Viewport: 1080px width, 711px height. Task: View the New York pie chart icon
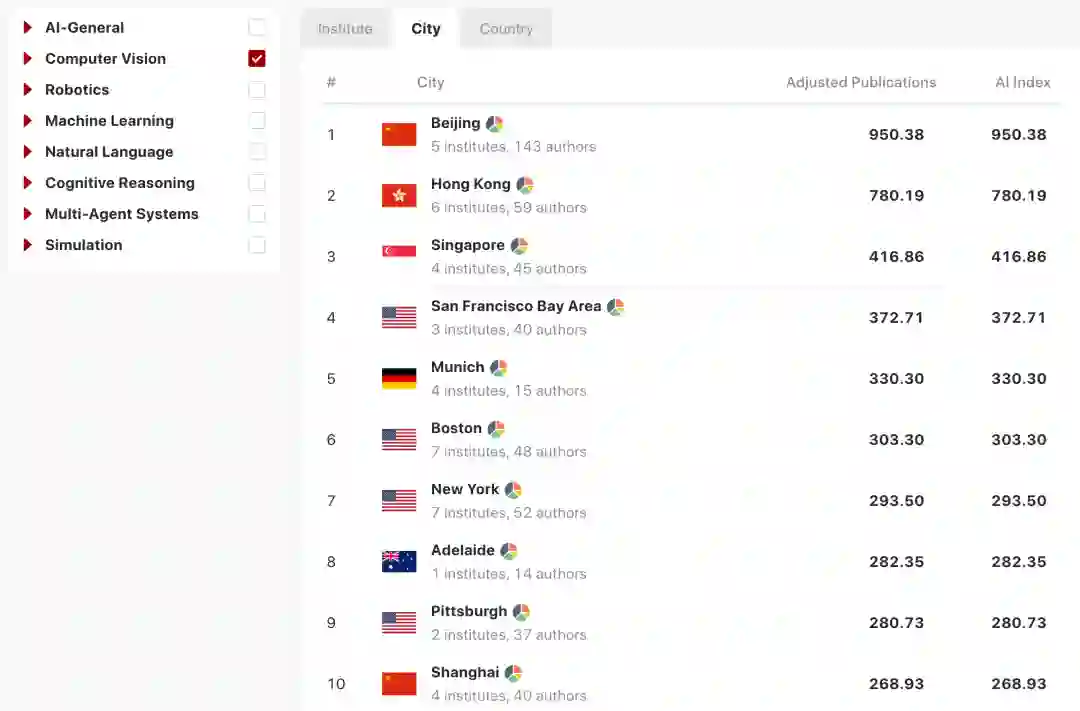[x=513, y=490]
